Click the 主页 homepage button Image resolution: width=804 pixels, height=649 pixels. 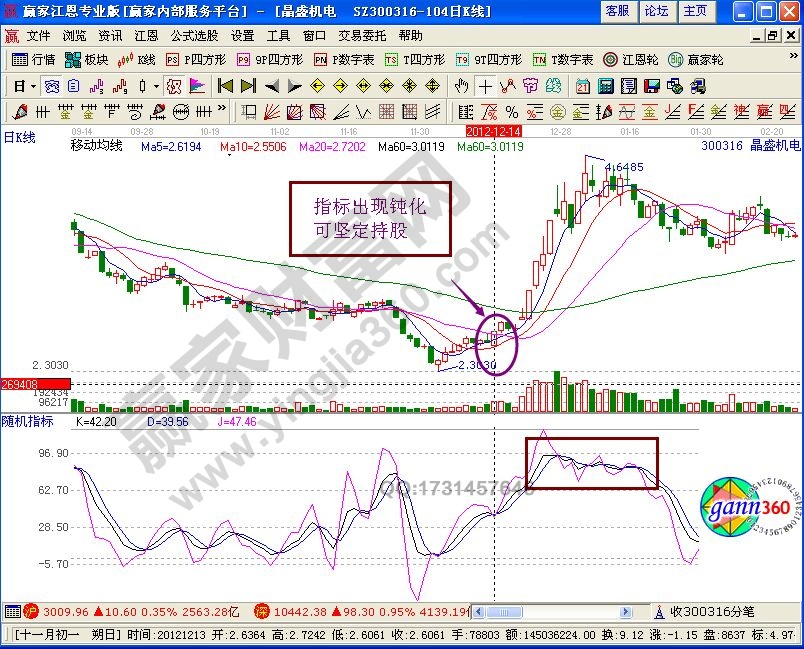tap(694, 11)
